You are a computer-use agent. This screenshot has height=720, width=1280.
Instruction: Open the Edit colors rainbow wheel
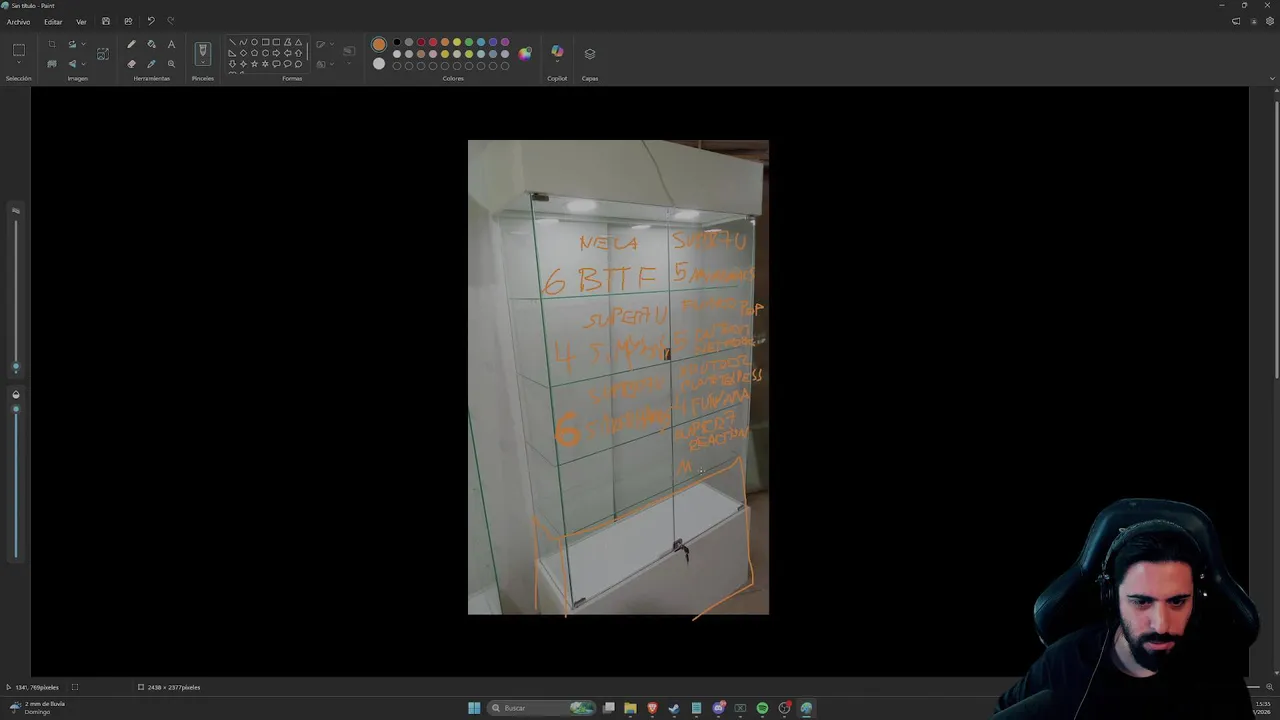tap(525, 54)
